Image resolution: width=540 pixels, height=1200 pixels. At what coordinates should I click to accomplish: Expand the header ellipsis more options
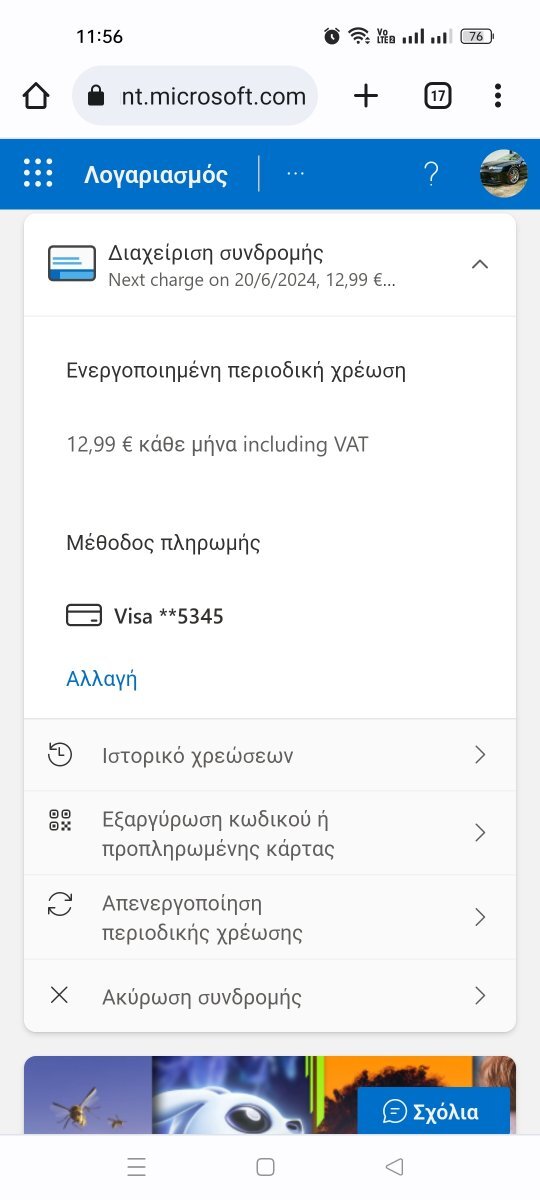295,174
